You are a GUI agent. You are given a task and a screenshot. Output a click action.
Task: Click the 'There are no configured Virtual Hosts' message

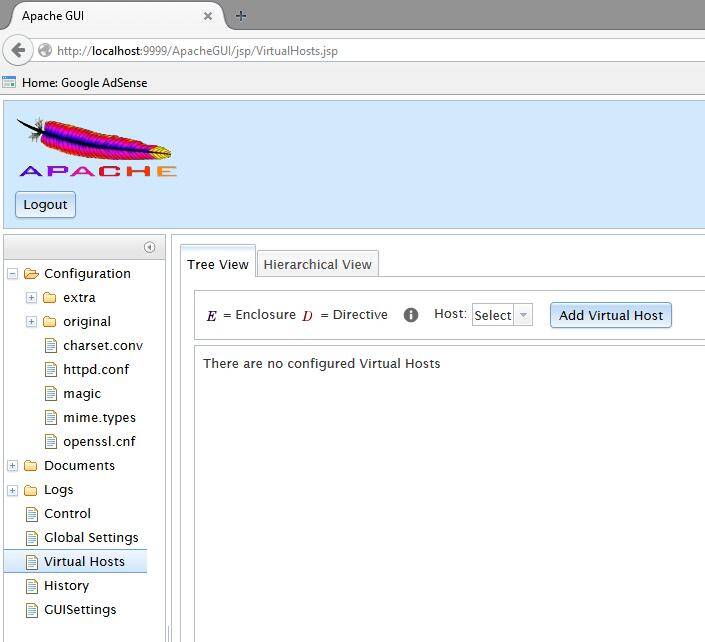[321, 363]
